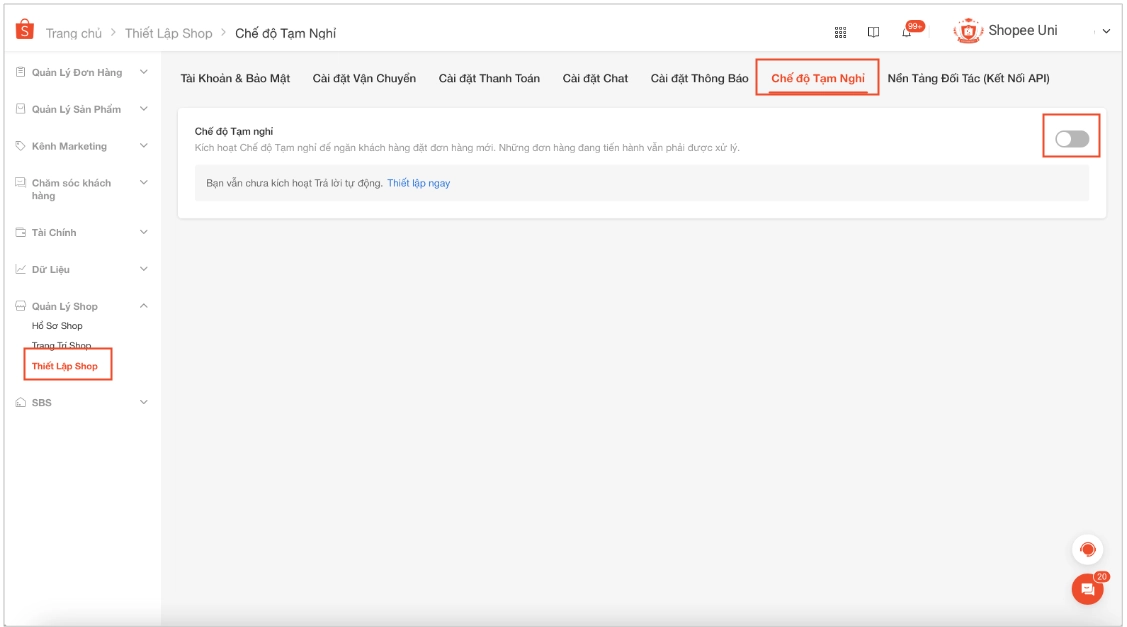Click the Thiết lập ngay link
This screenshot has width=1127, height=627.
coord(418,183)
